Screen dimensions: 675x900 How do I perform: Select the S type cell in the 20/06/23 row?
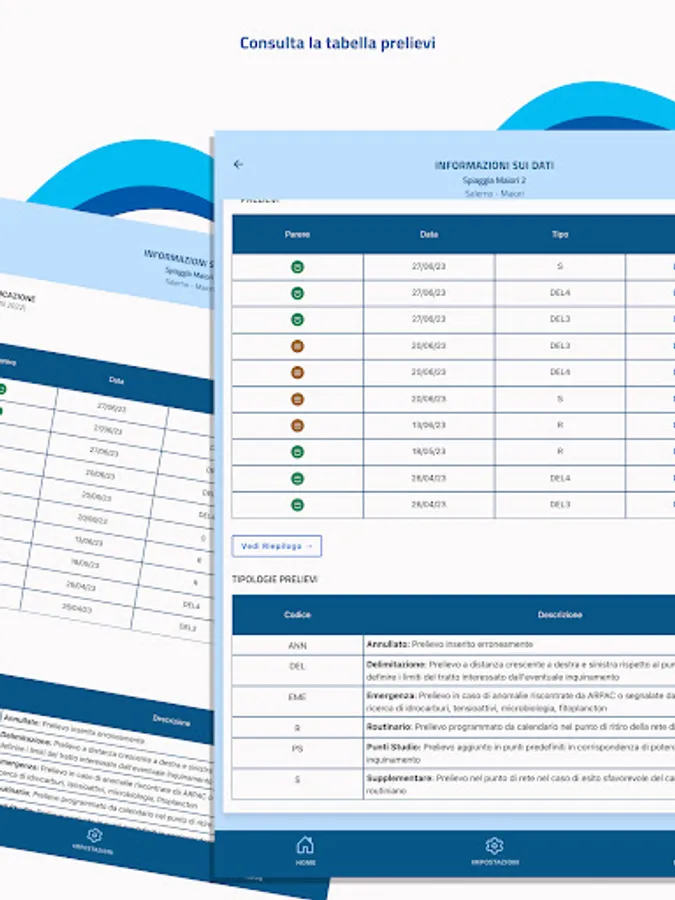[x=560, y=398]
